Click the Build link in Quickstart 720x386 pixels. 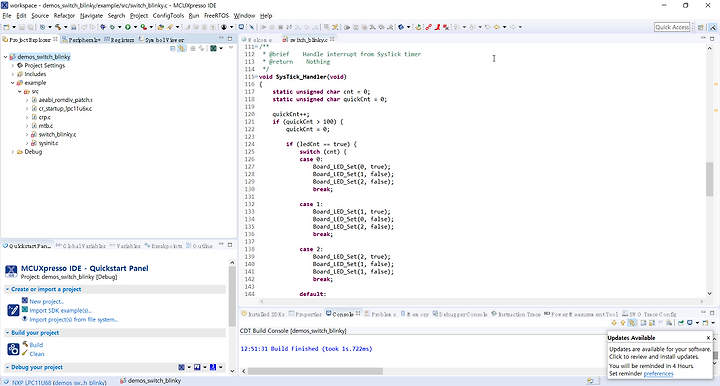pyautogui.click(x=36, y=345)
